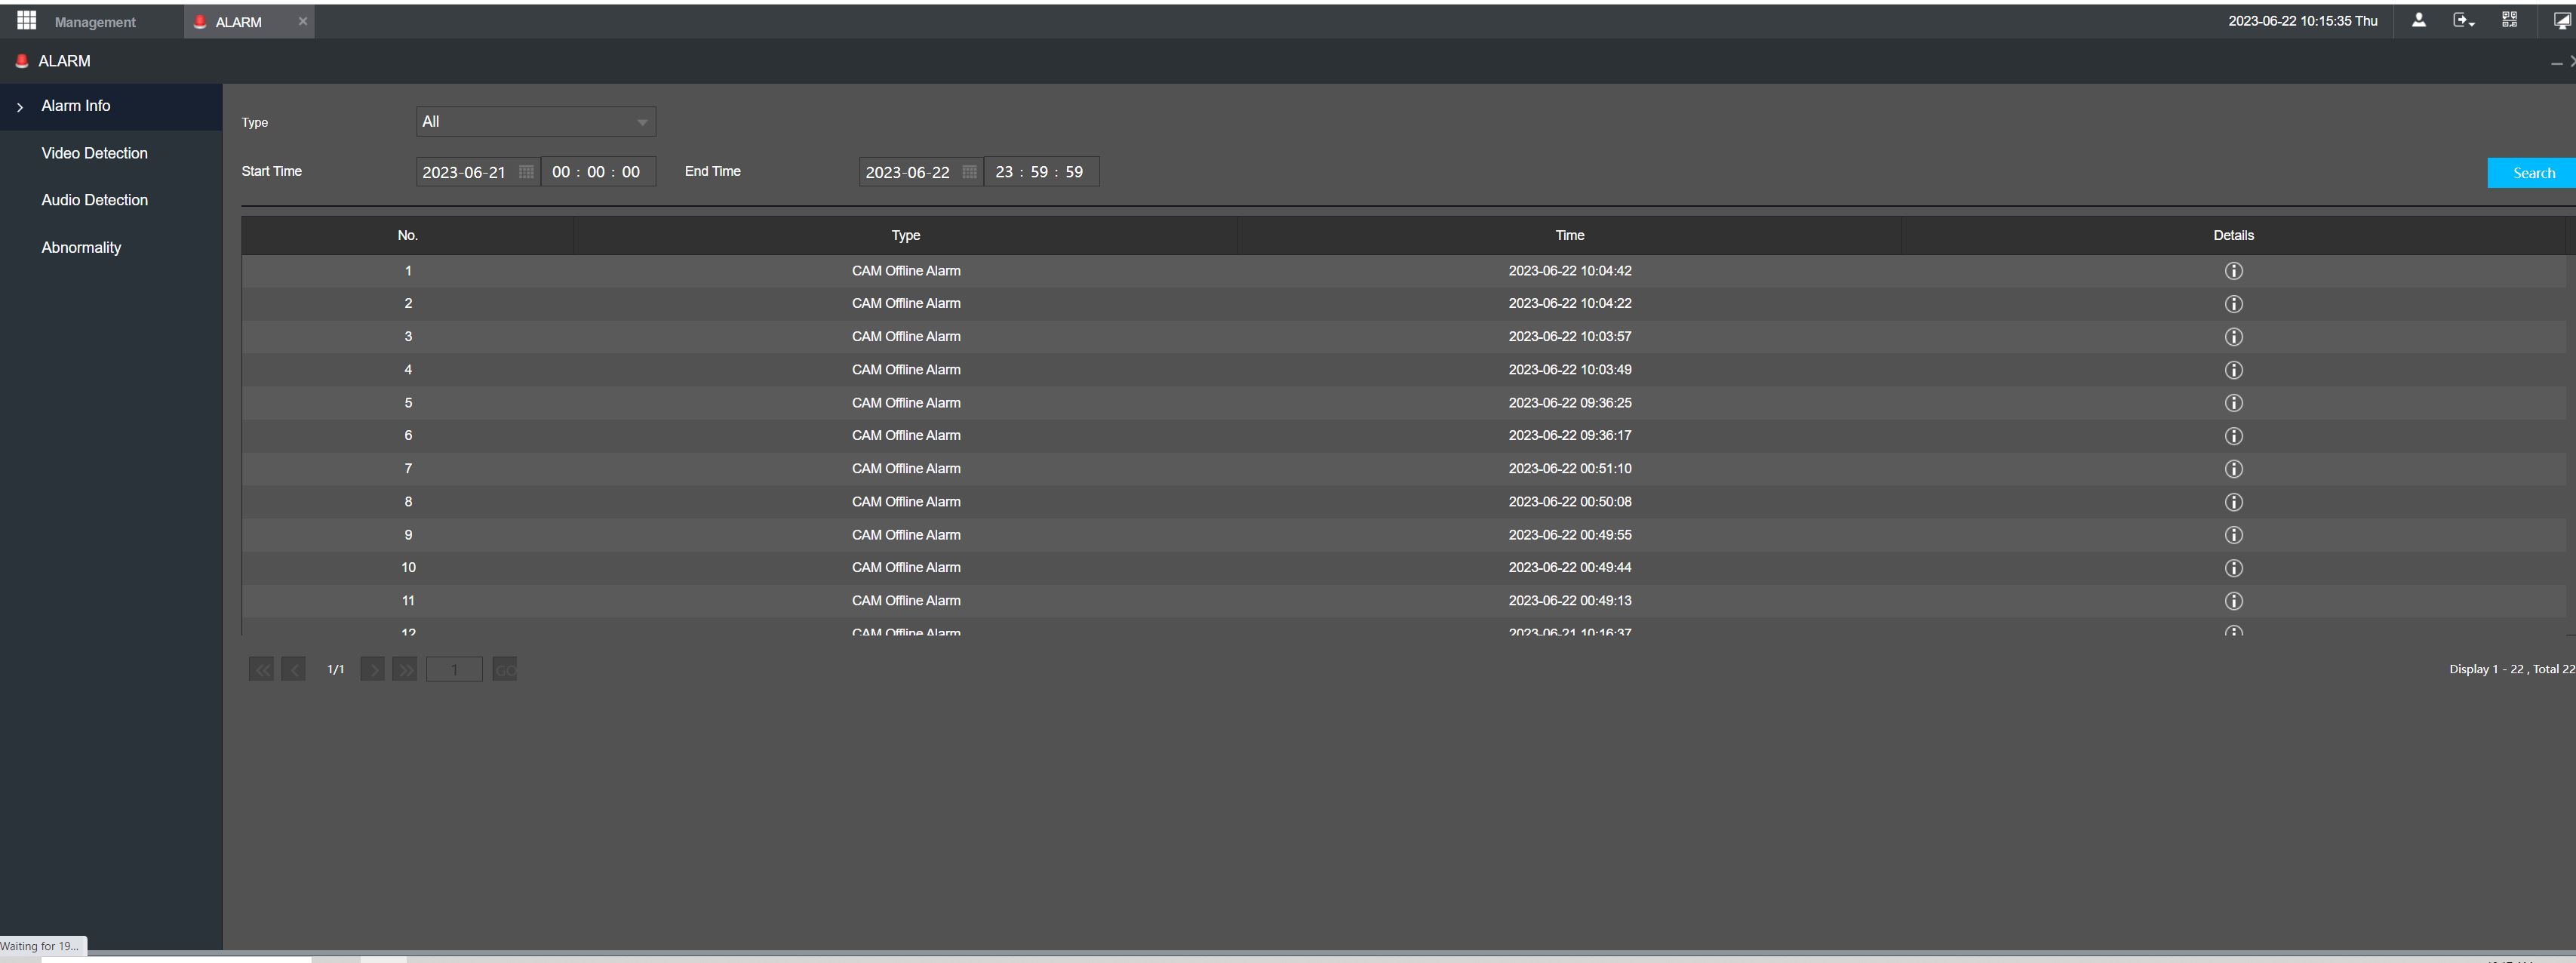Go to the last results page
This screenshot has width=2576, height=963.
[405, 669]
